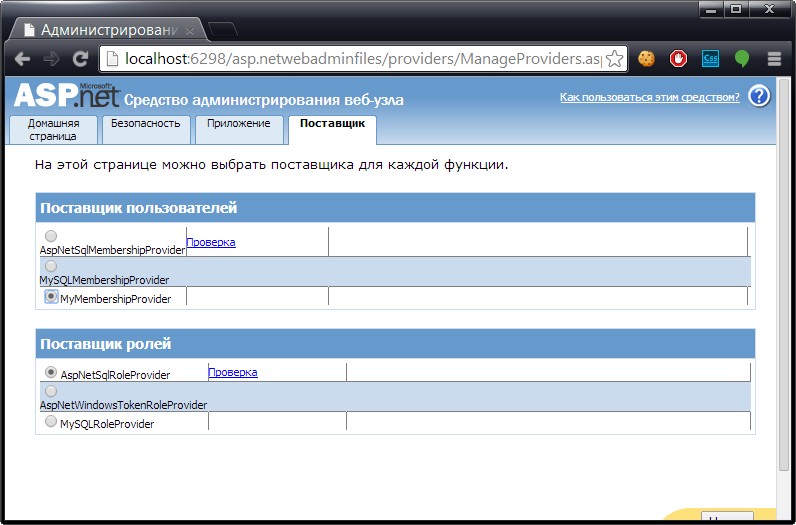Image resolution: width=796 pixels, height=525 pixels.
Task: Select MySQLRoleProvider radio button
Action: click(51, 421)
